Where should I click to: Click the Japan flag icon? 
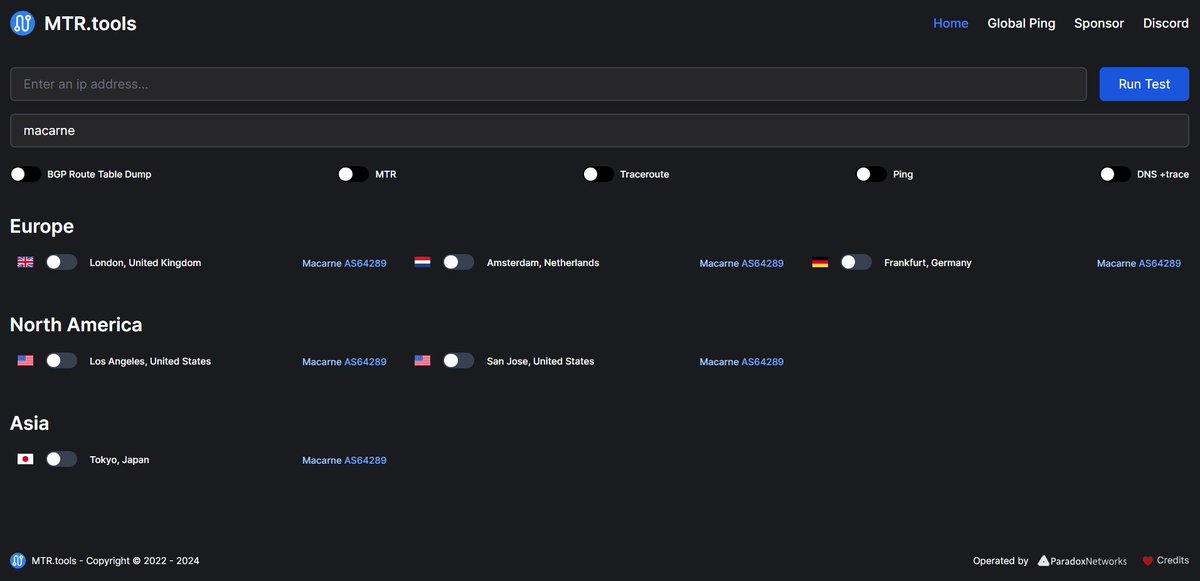point(25,459)
